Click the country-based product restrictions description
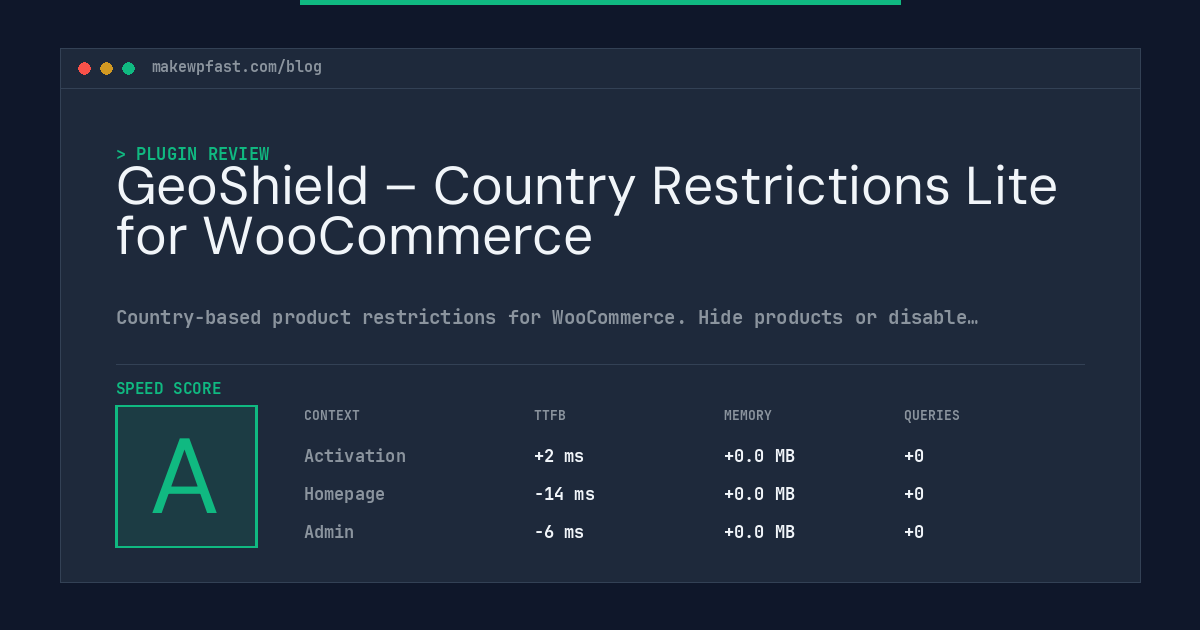Screen dimensions: 1200x630 [547, 318]
